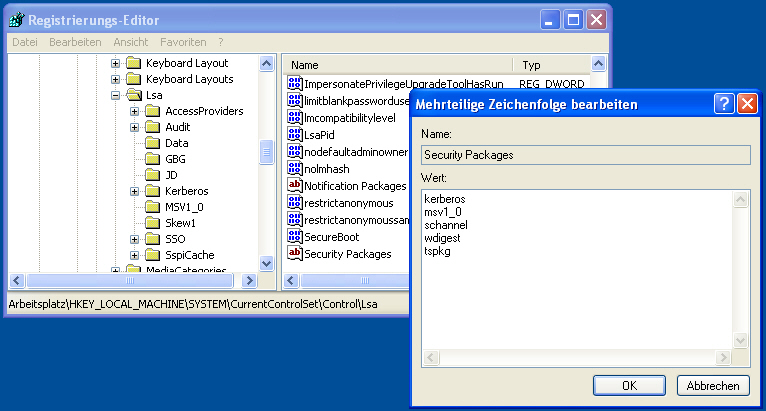766x411 pixels.
Task: Select the Lsa open folder icon
Action: [134, 95]
